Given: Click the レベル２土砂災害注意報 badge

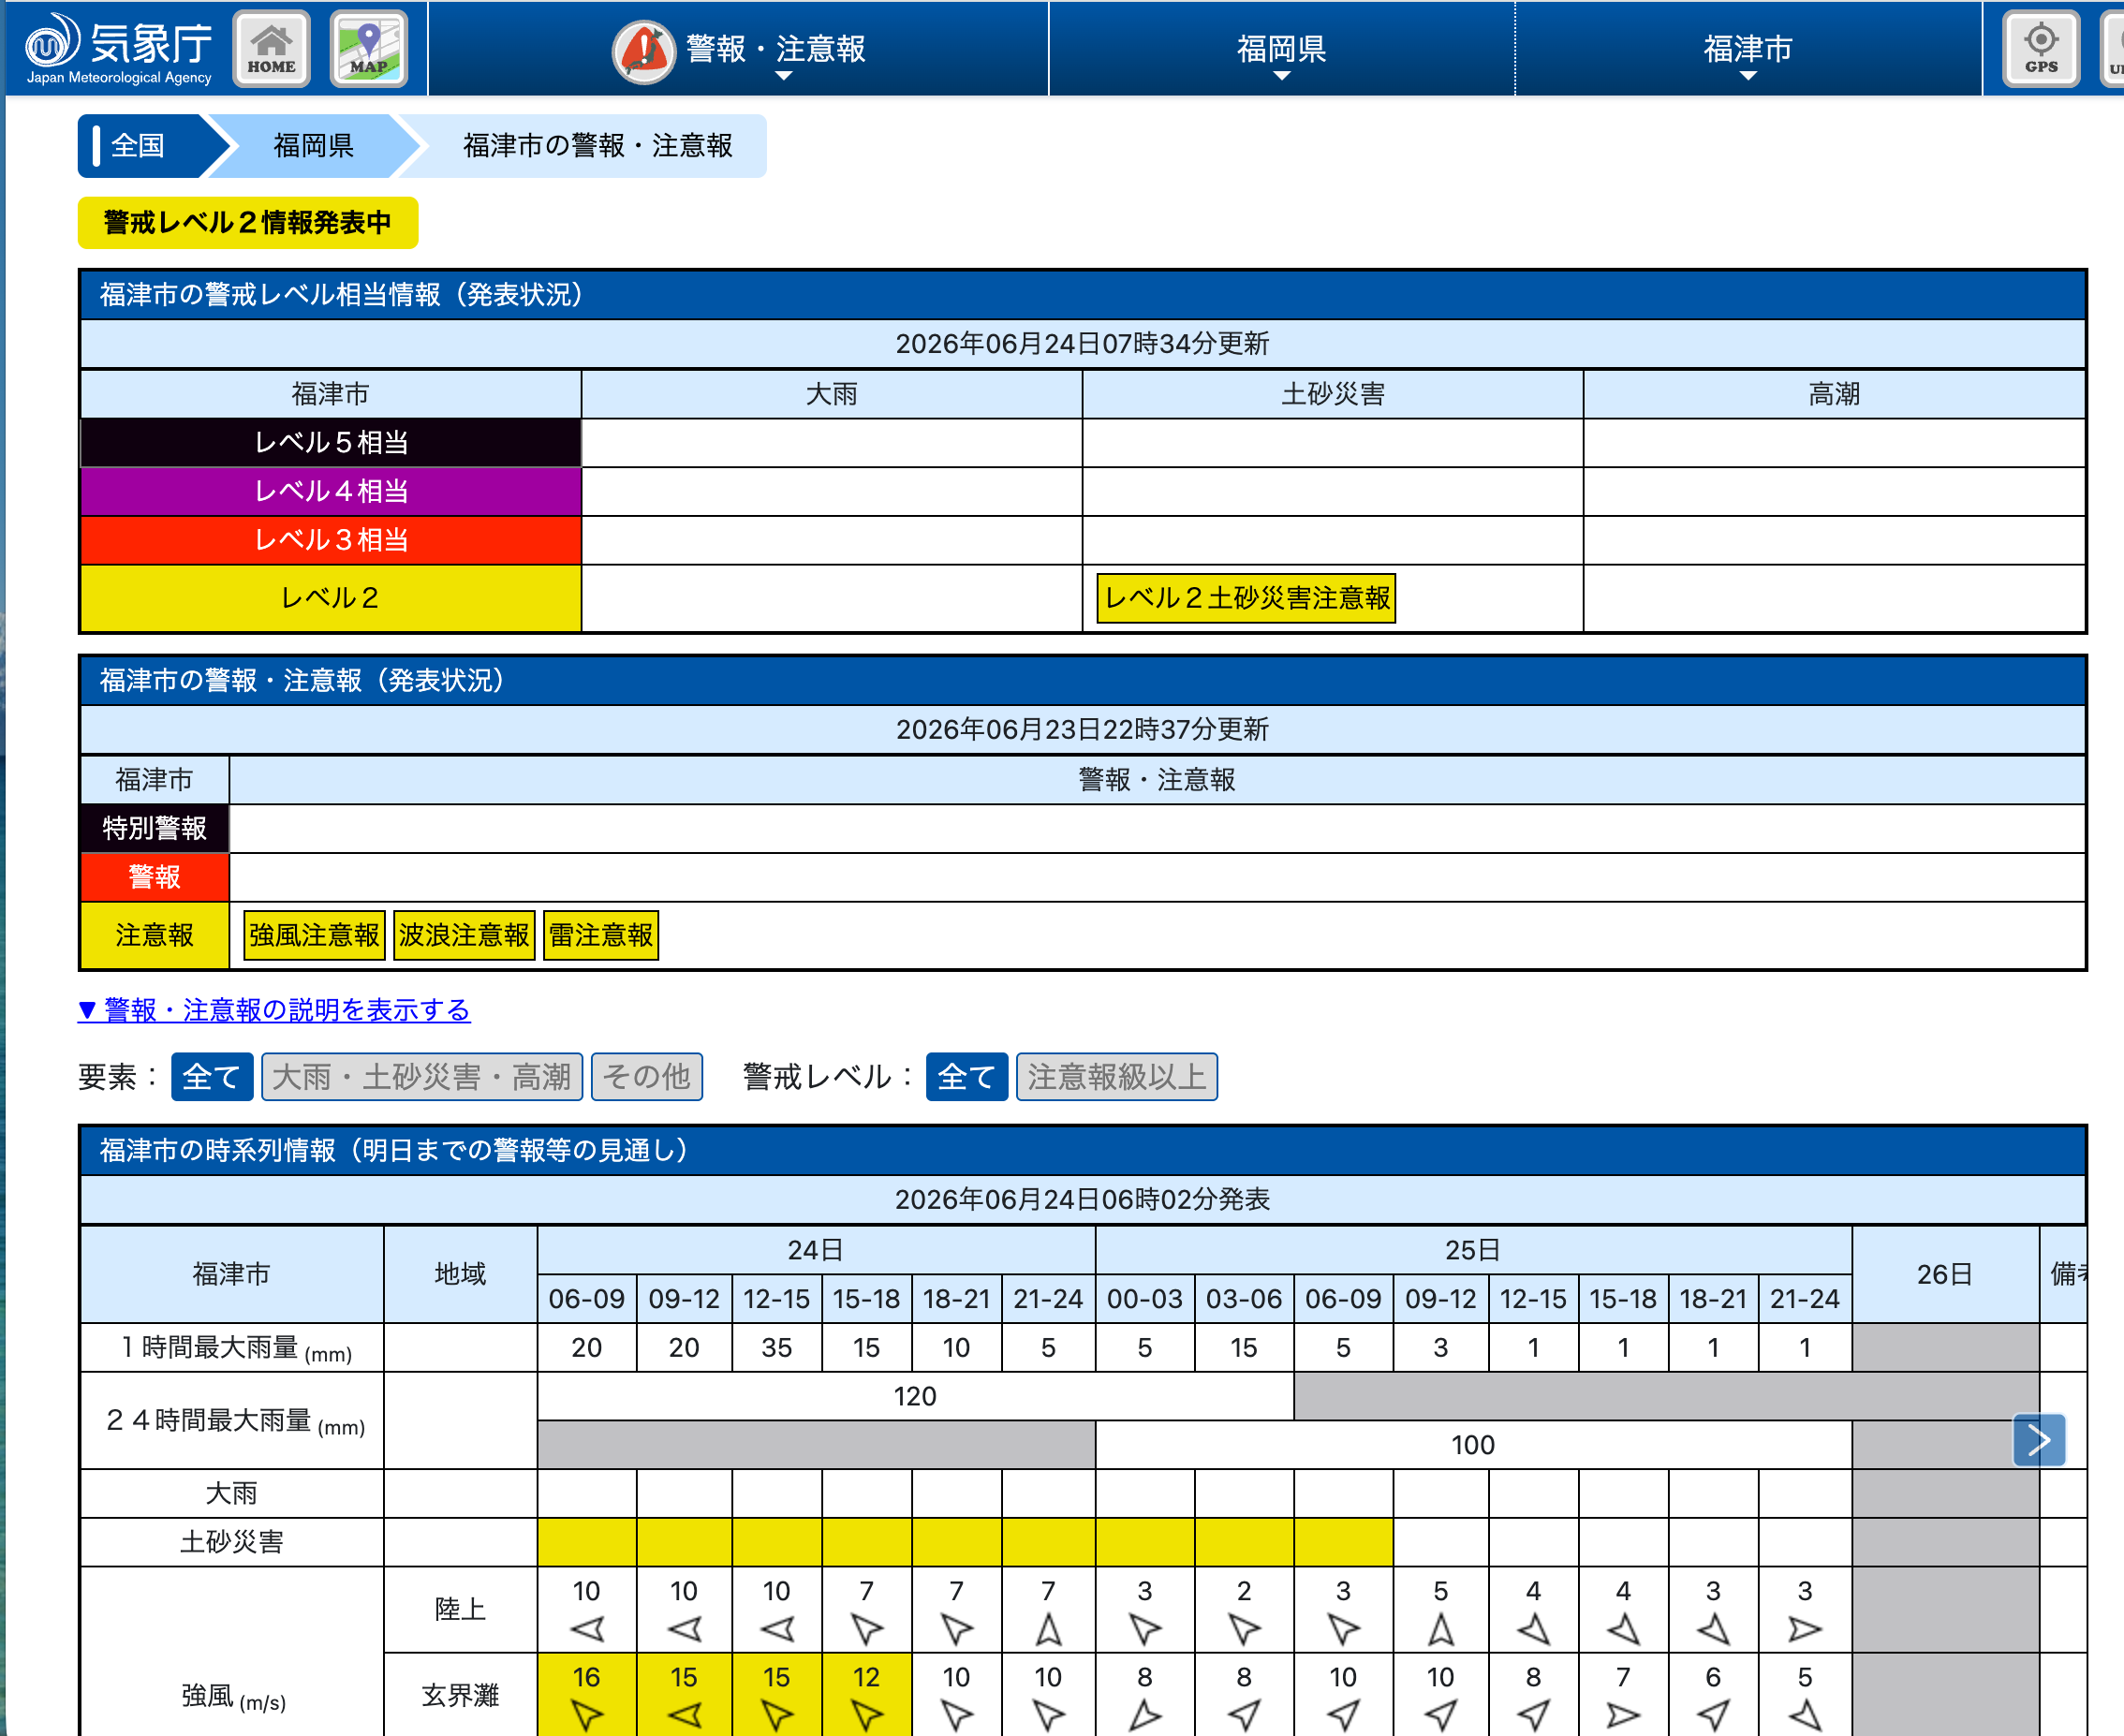Looking at the screenshot, I should [1246, 598].
